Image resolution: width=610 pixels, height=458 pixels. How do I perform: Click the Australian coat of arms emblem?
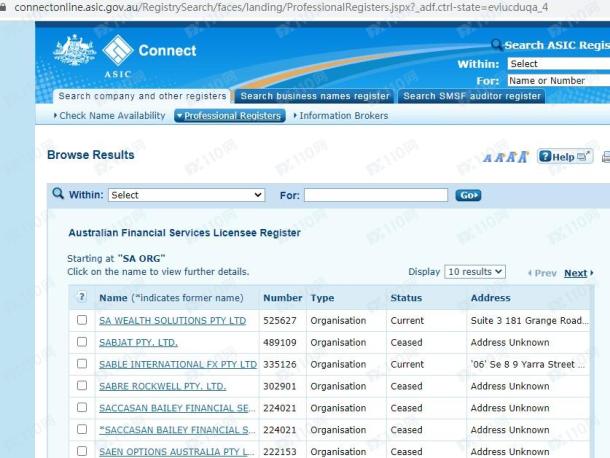[74, 50]
